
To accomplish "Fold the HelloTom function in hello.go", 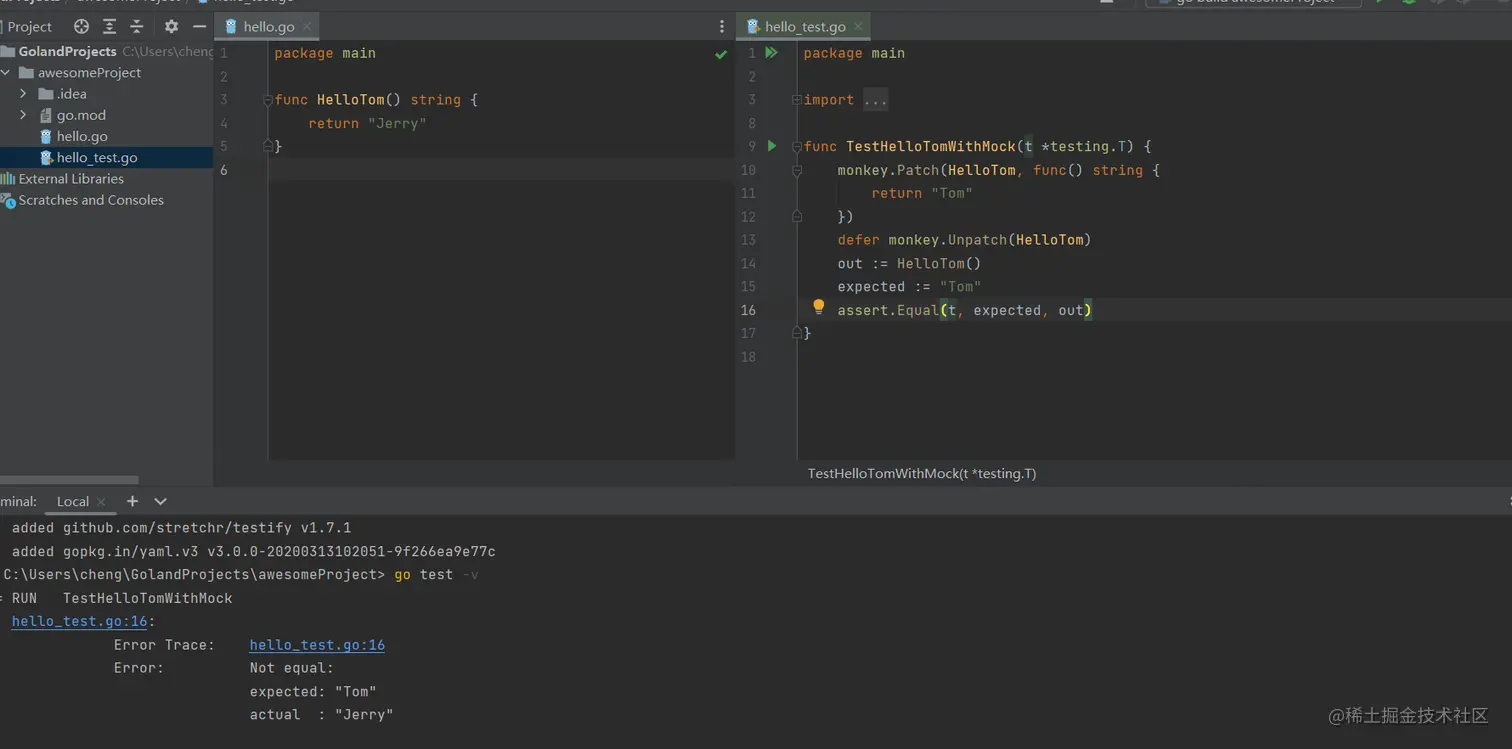I will pos(268,100).
